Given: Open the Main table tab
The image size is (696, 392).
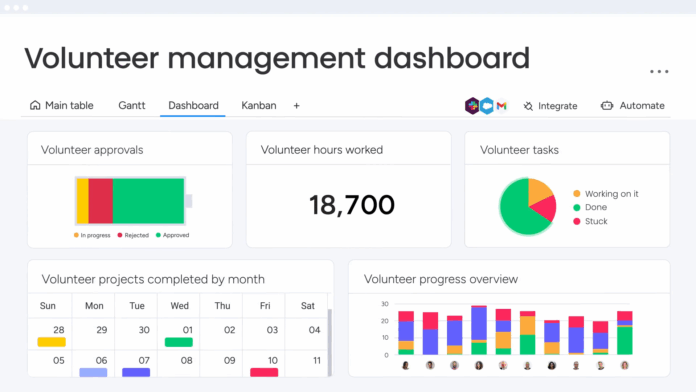Looking at the screenshot, I should pos(62,106).
